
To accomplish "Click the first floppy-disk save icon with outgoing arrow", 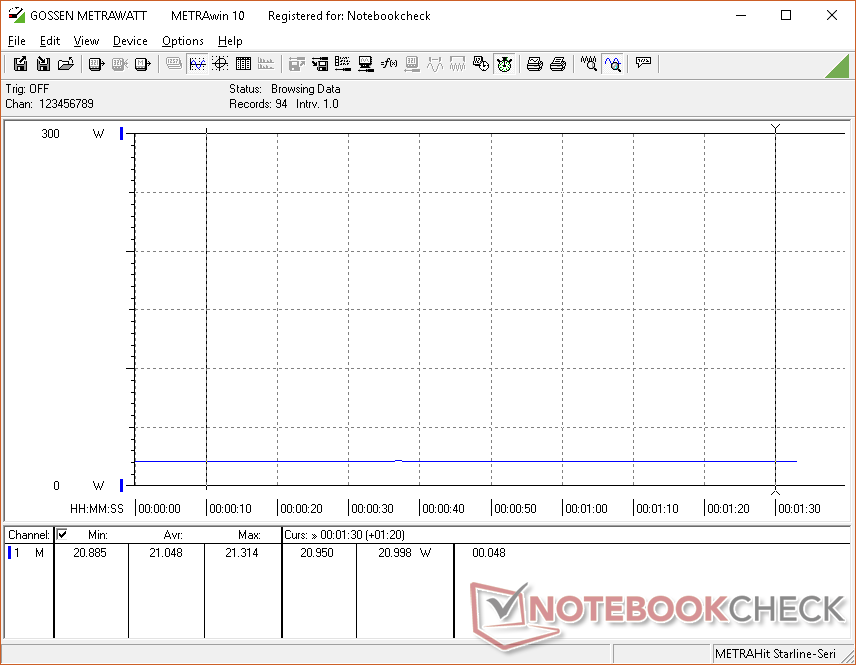I will tap(20, 64).
